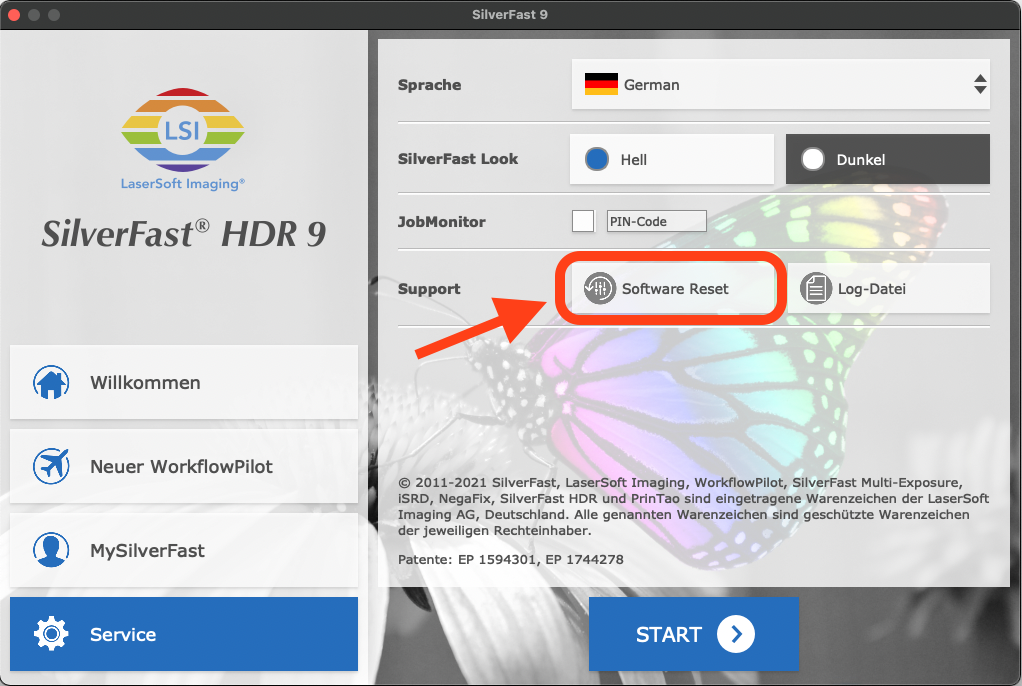Click the Support label
1022x686 pixels.
click(x=429, y=289)
